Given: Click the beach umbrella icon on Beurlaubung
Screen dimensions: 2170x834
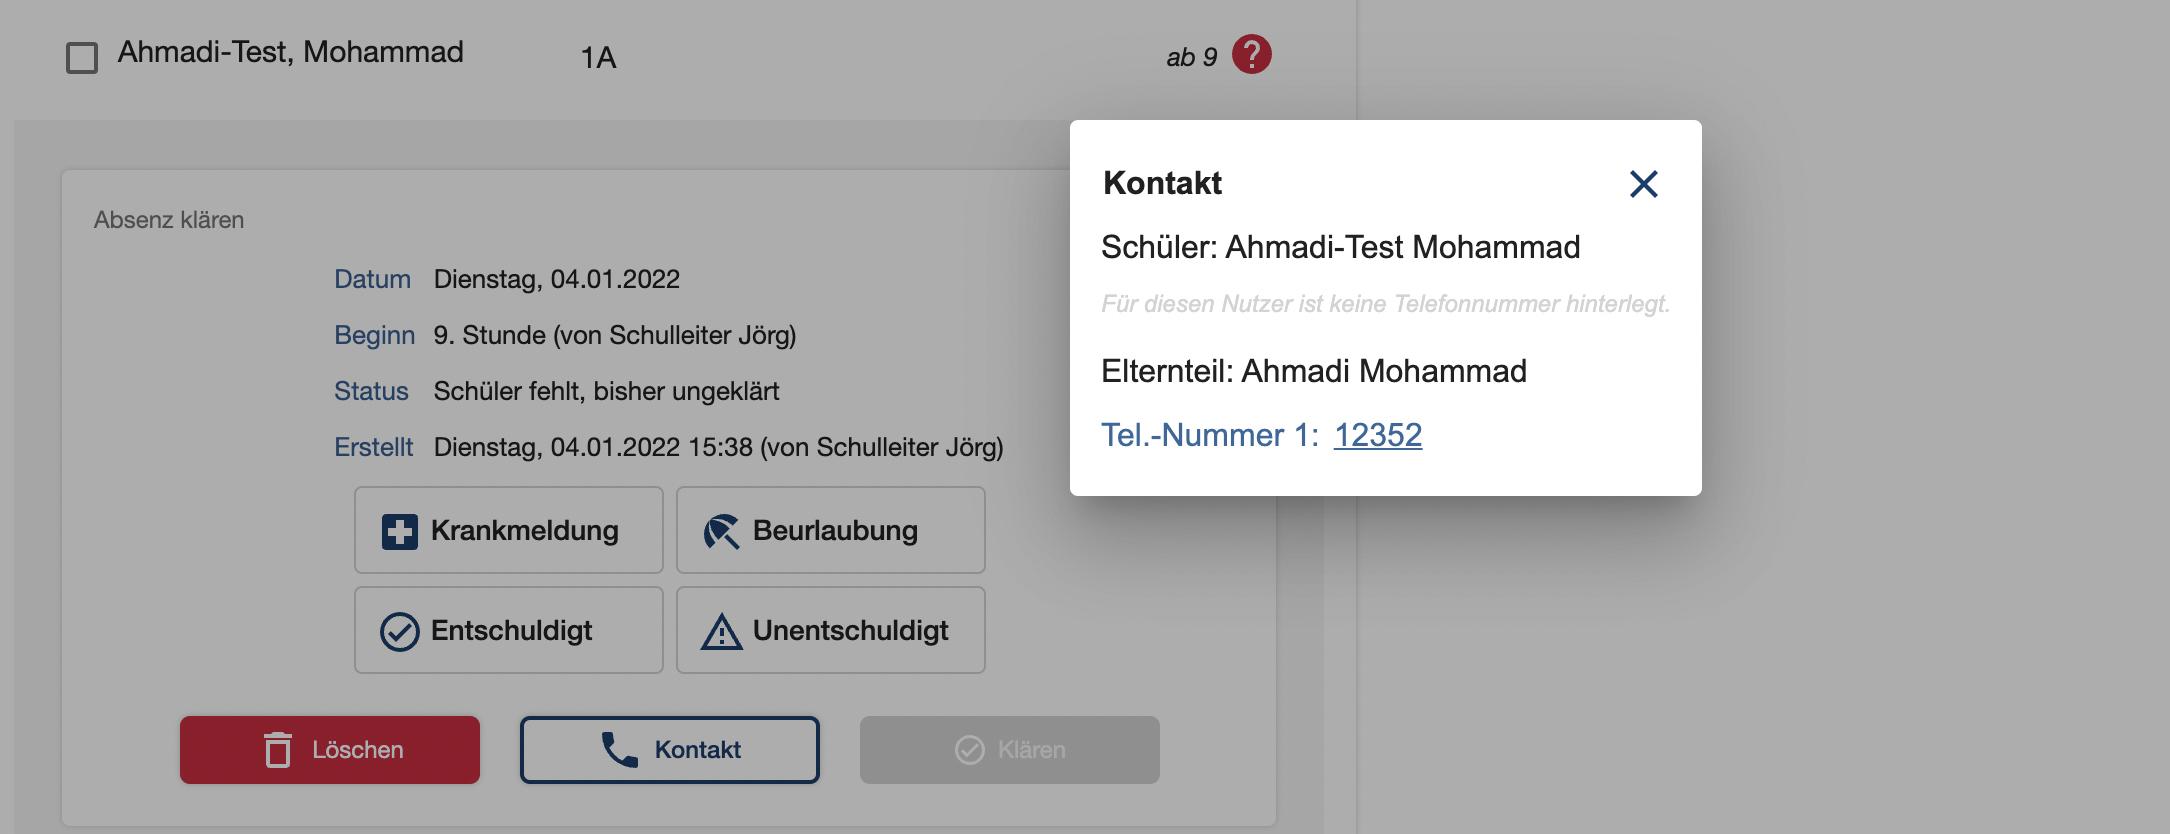Looking at the screenshot, I should pos(721,531).
